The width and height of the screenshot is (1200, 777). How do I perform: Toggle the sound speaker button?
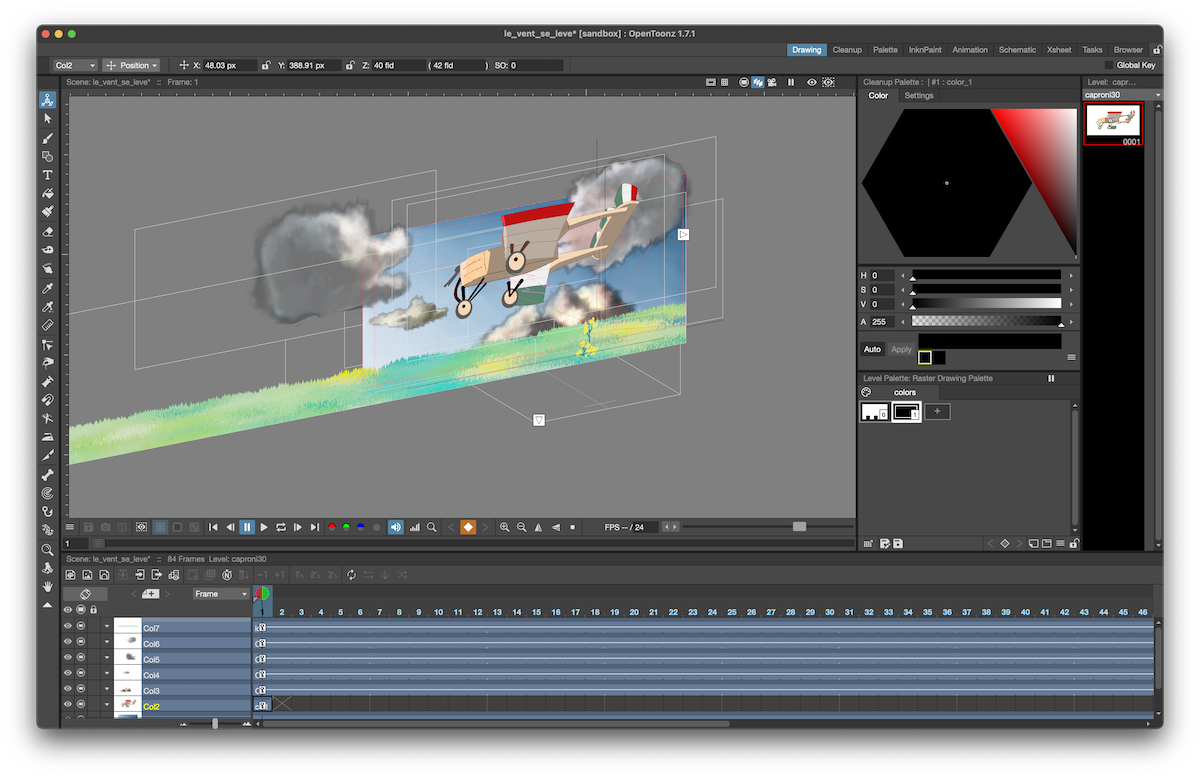coord(395,527)
